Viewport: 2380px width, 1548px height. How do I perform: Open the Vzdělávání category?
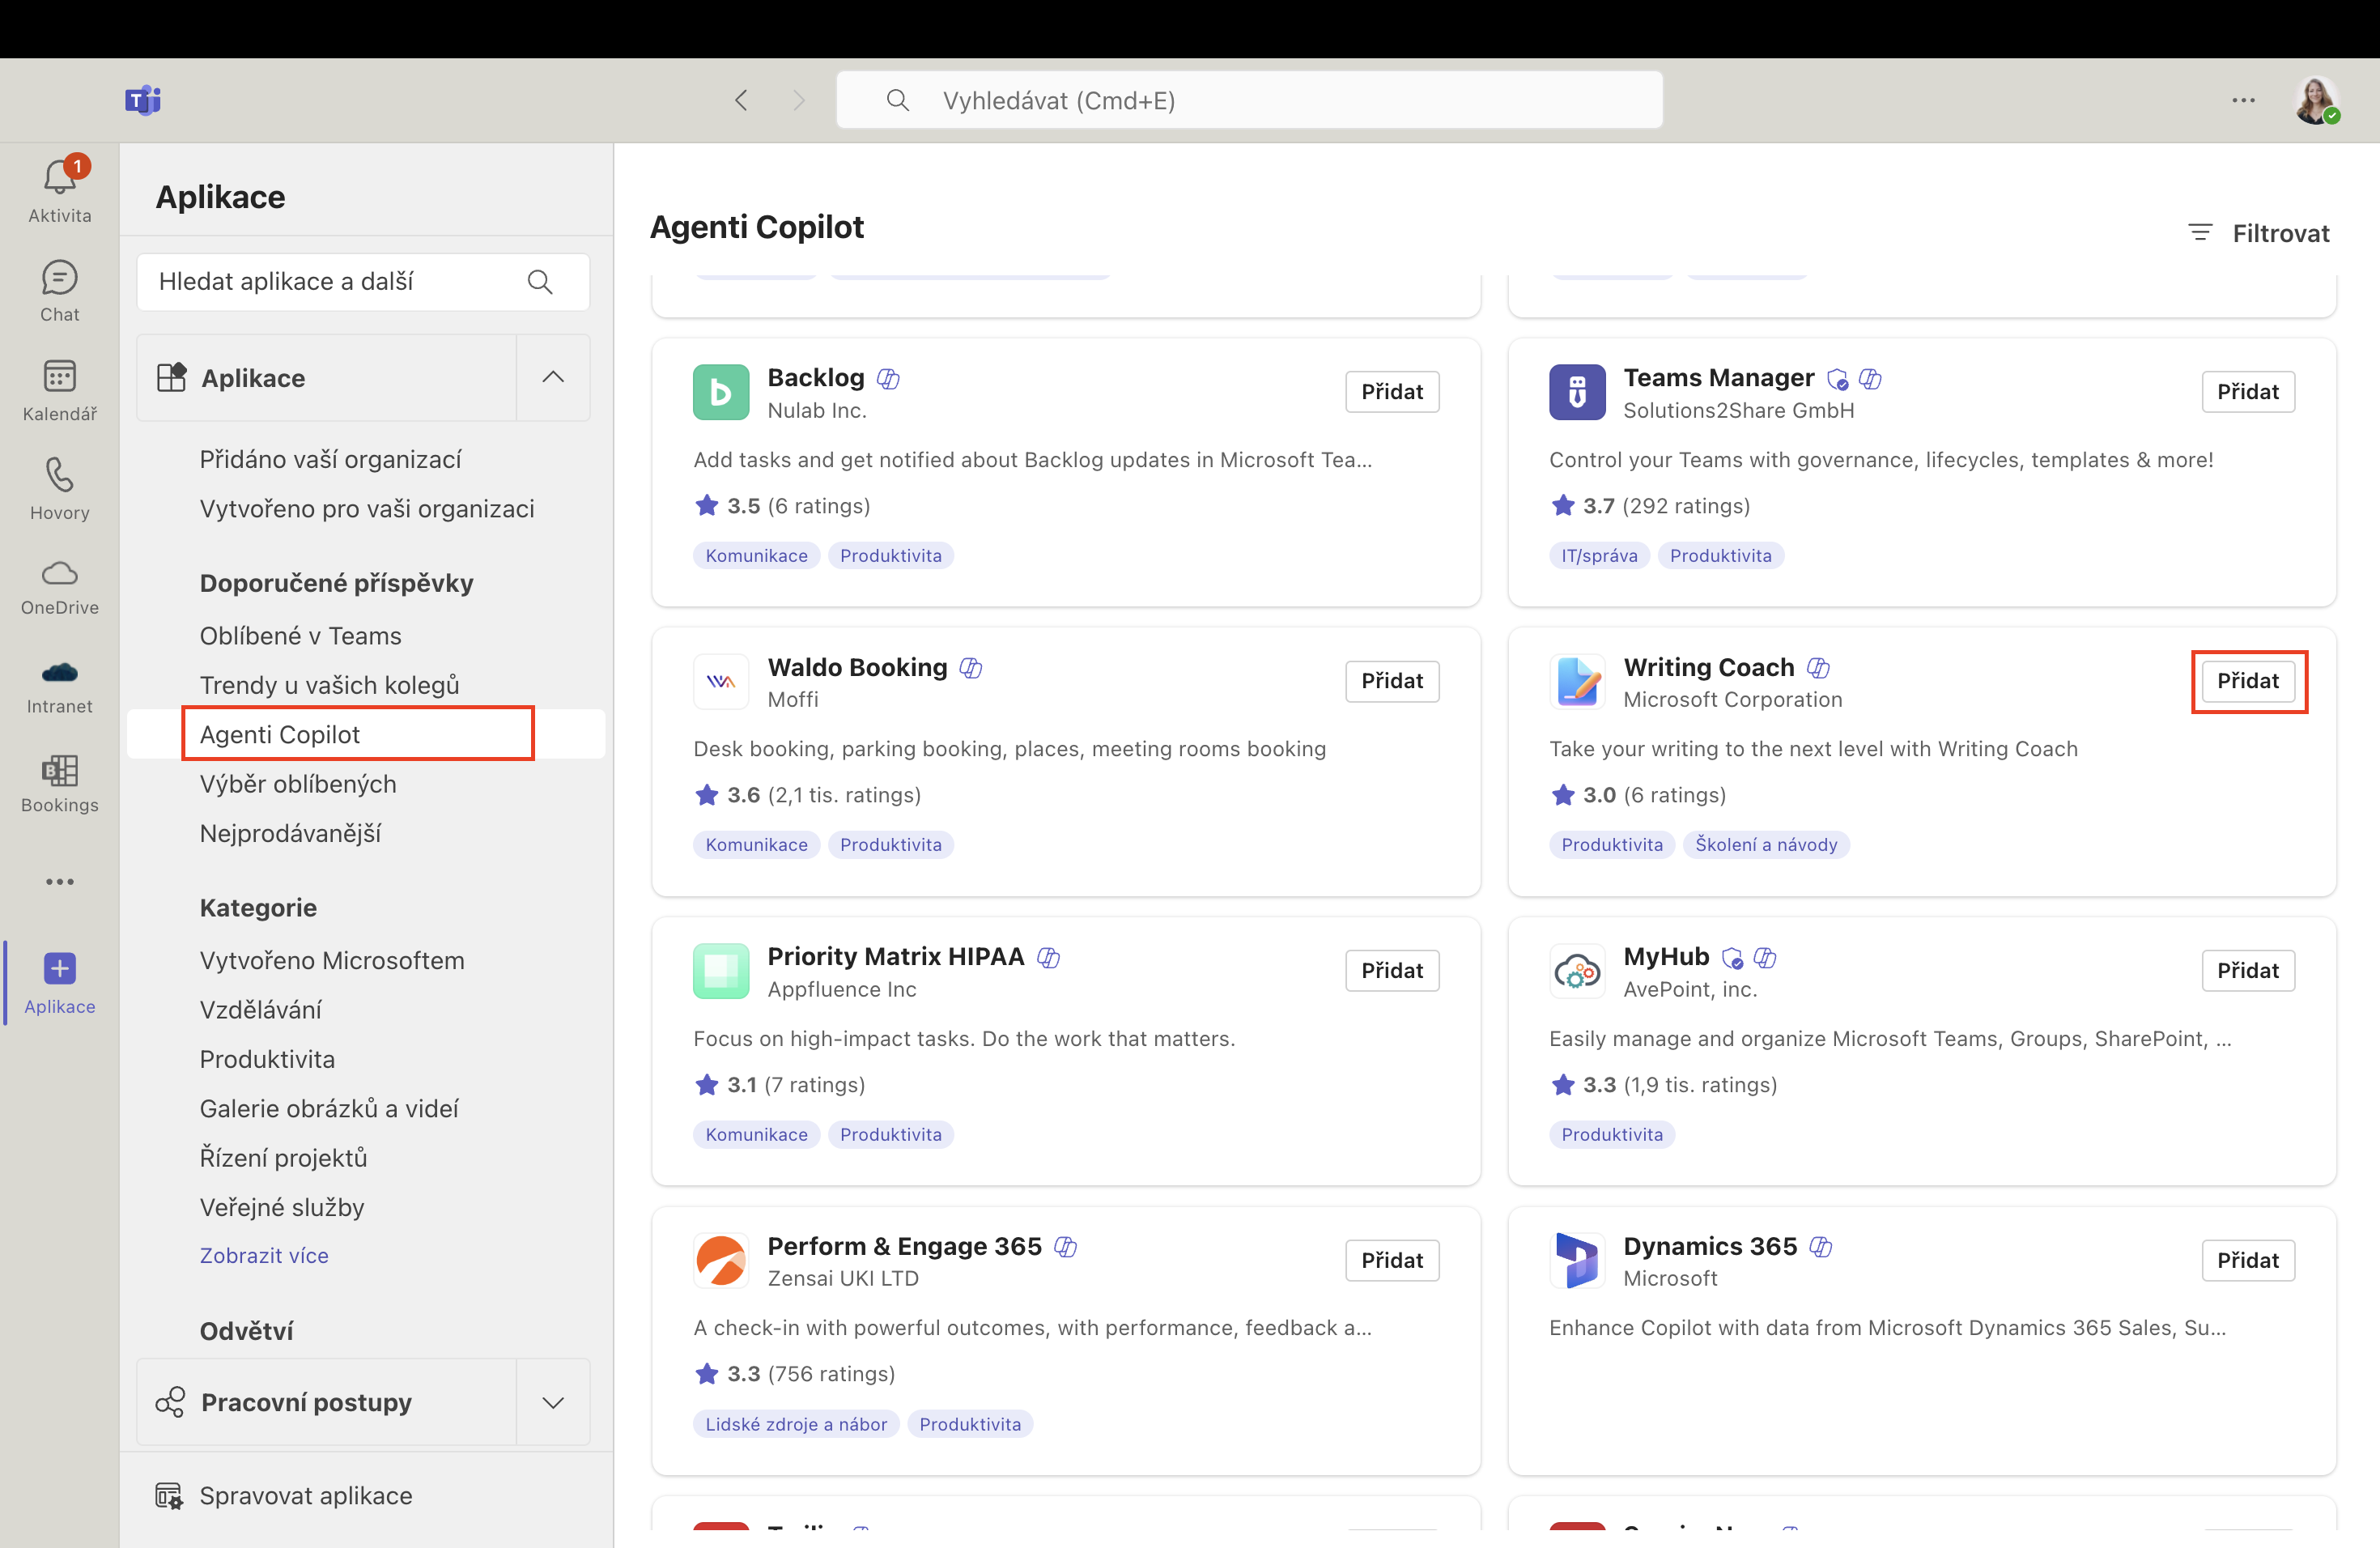261,1010
